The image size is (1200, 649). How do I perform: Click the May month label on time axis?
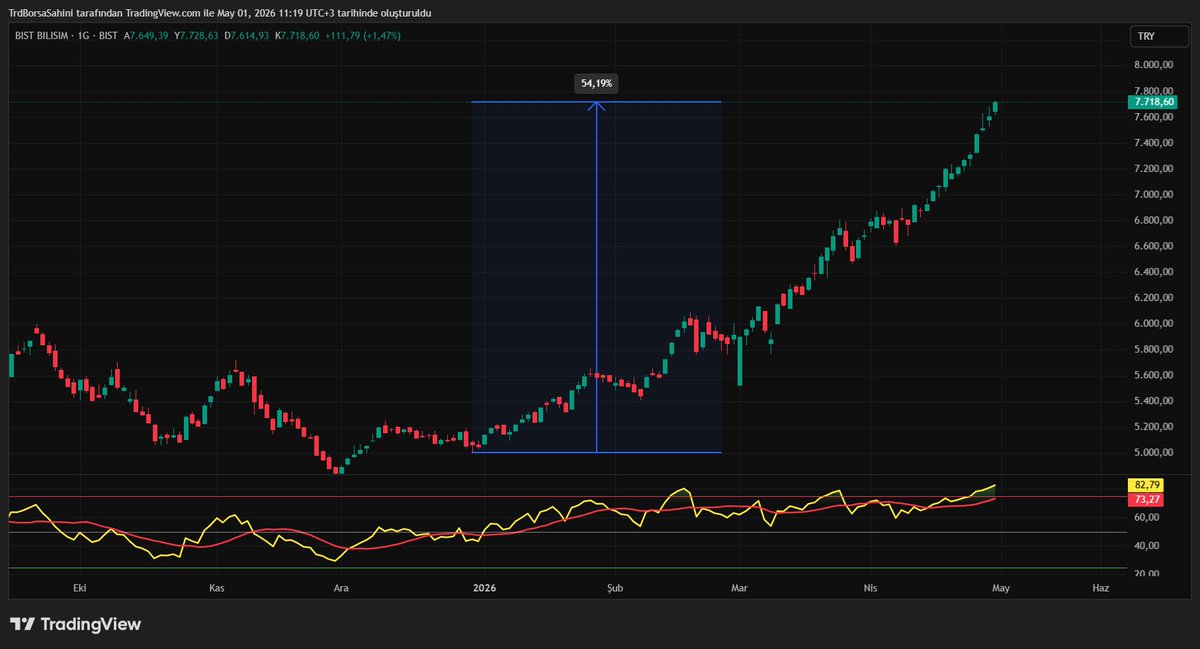(1002, 589)
